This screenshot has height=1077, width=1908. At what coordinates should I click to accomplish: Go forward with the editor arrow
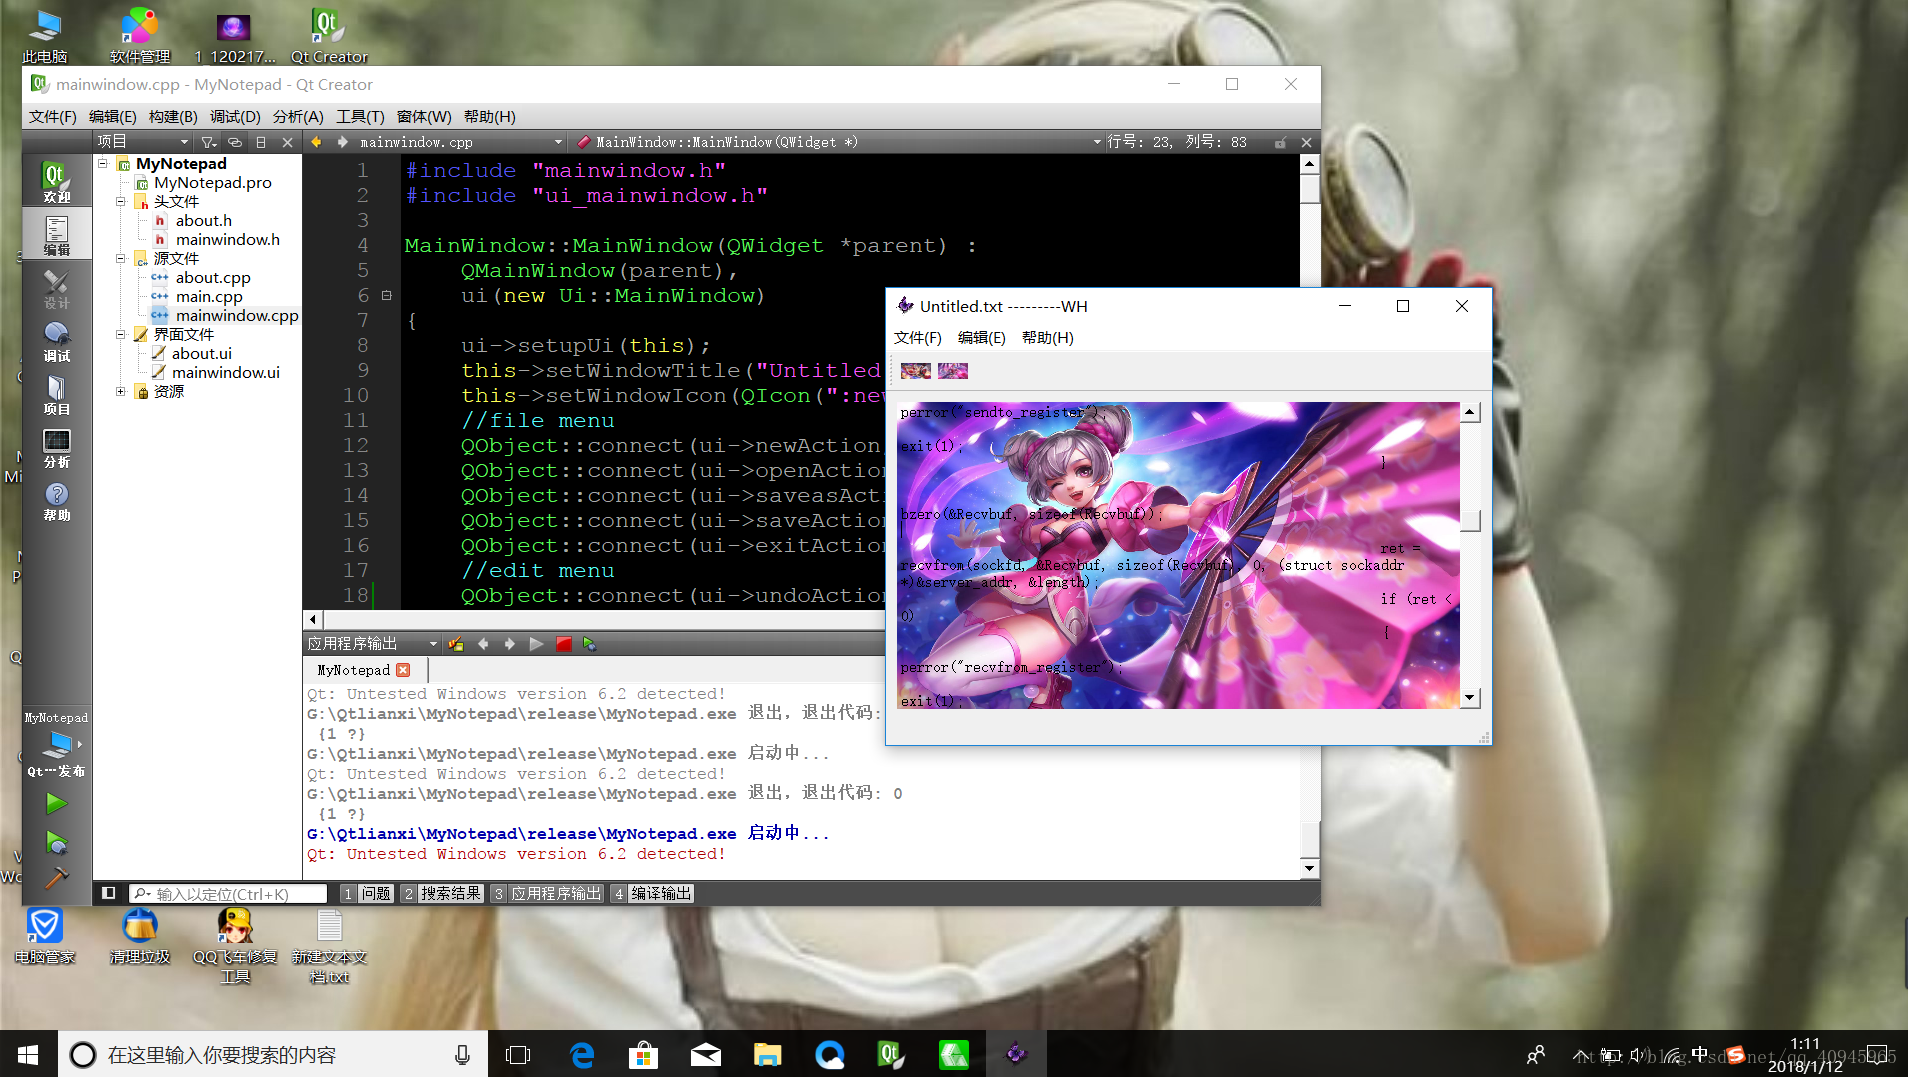click(x=342, y=142)
